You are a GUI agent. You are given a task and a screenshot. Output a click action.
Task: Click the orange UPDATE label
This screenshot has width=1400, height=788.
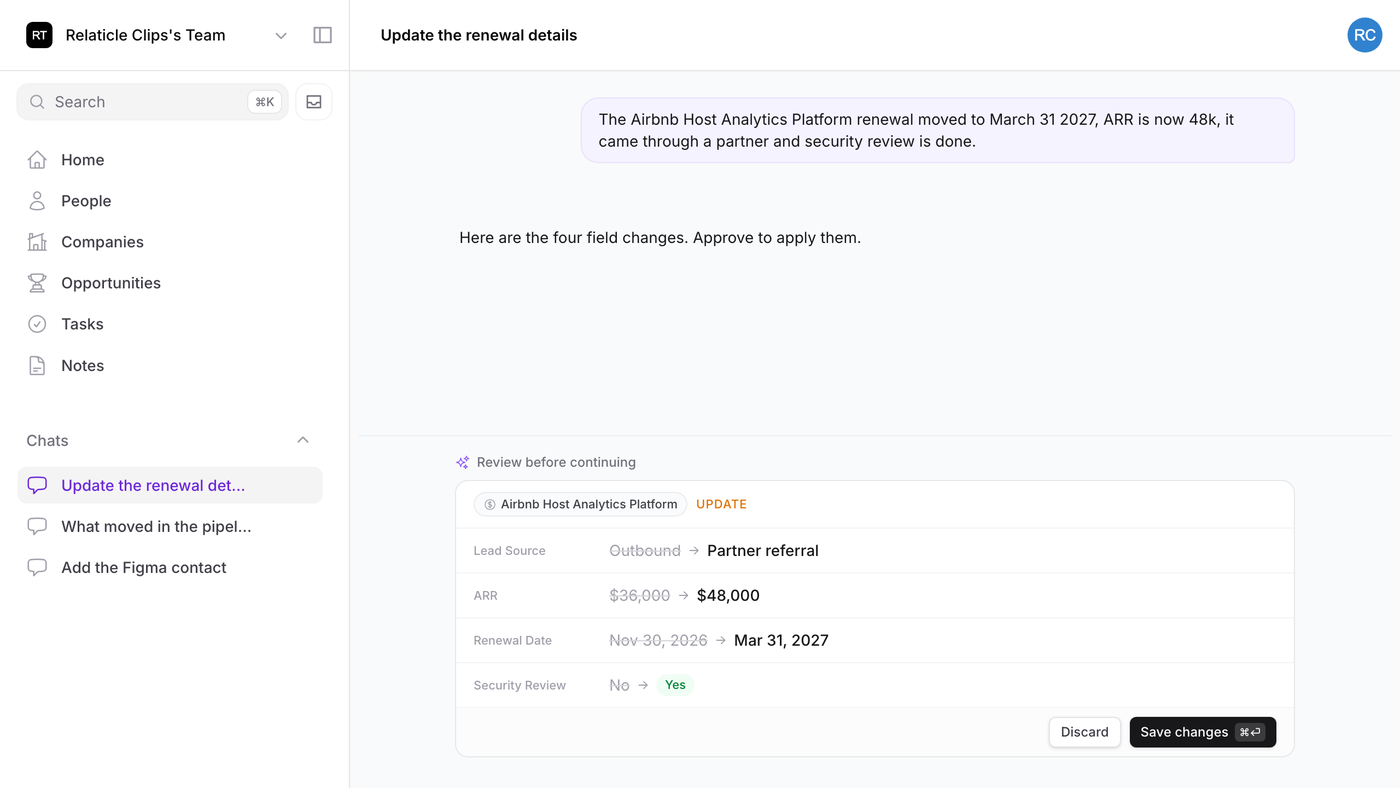pyautogui.click(x=721, y=504)
